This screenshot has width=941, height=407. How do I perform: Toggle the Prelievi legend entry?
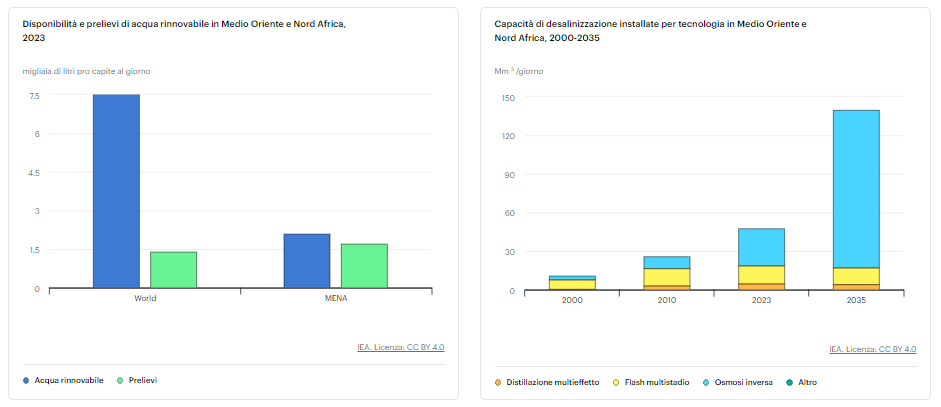(142, 381)
